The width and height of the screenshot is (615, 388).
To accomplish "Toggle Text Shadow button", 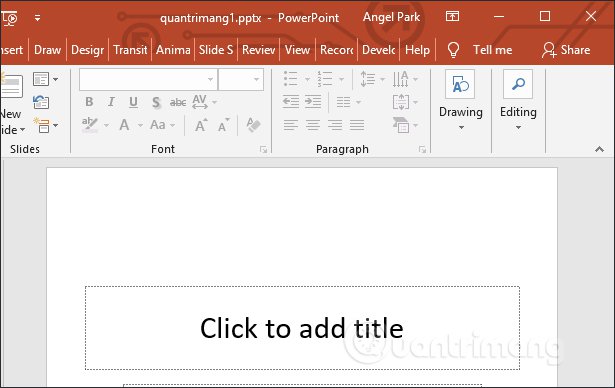I will pyautogui.click(x=156, y=102).
